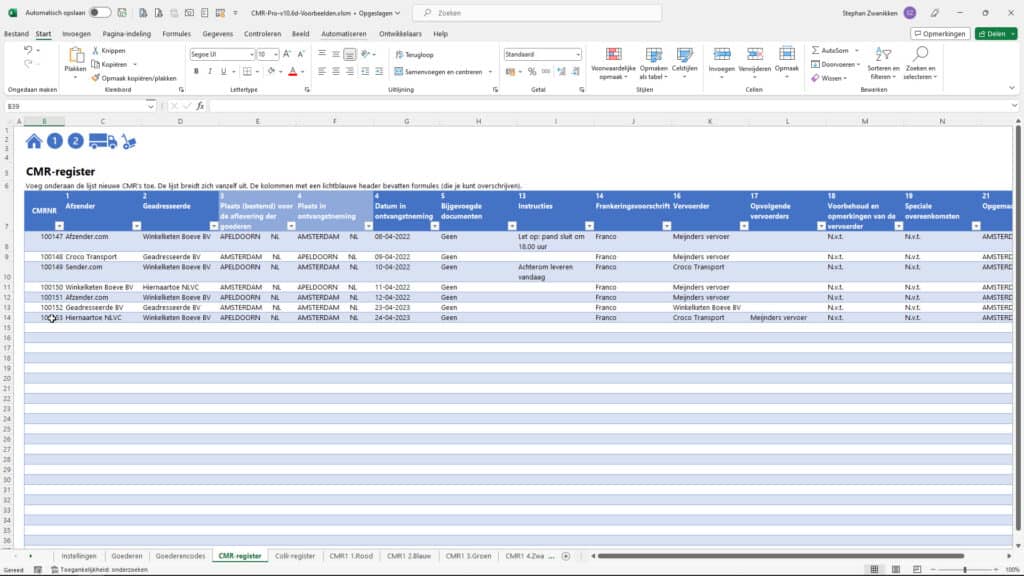Click the percentage format icon
This screenshot has width=1024, height=576.
532,72
